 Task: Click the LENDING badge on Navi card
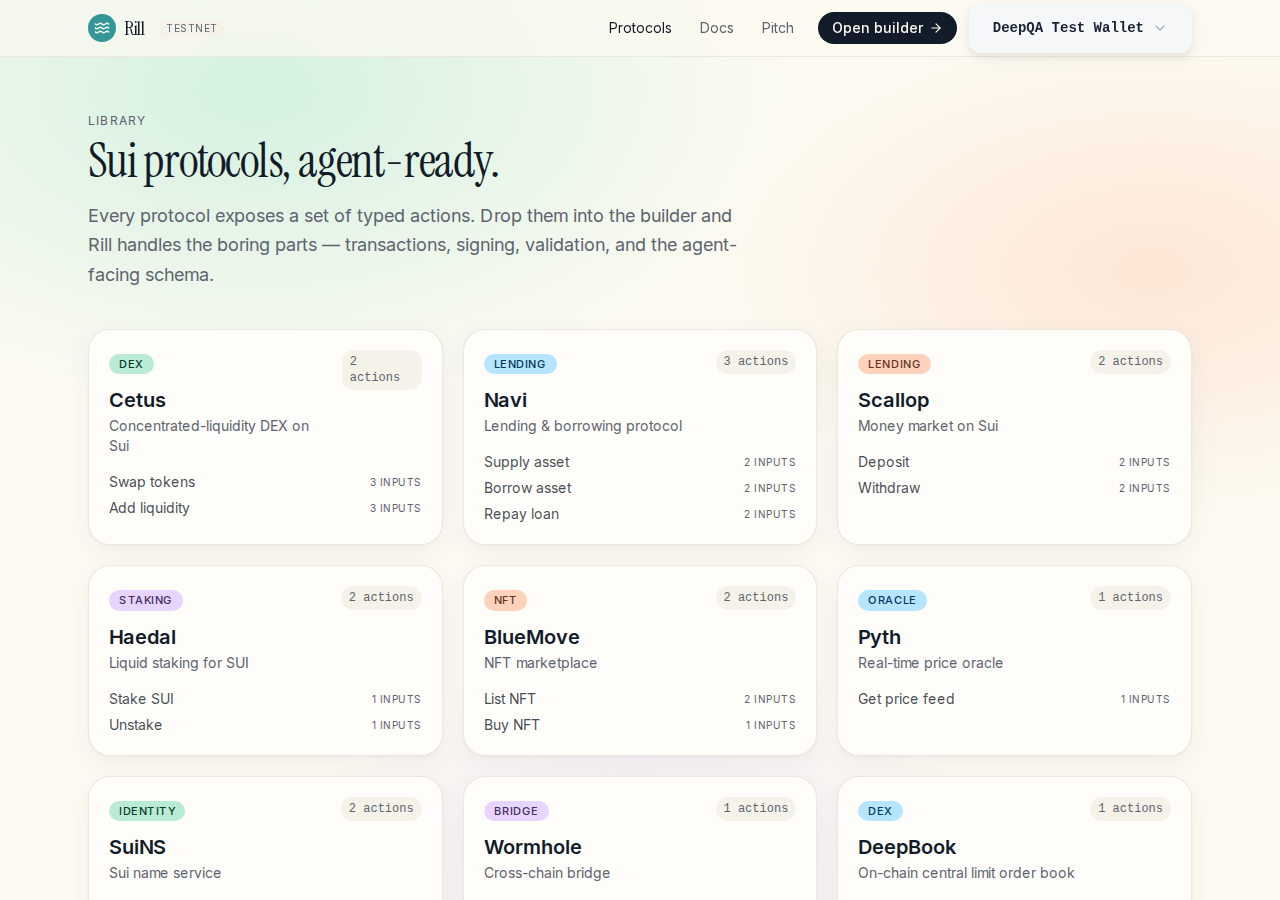(520, 364)
